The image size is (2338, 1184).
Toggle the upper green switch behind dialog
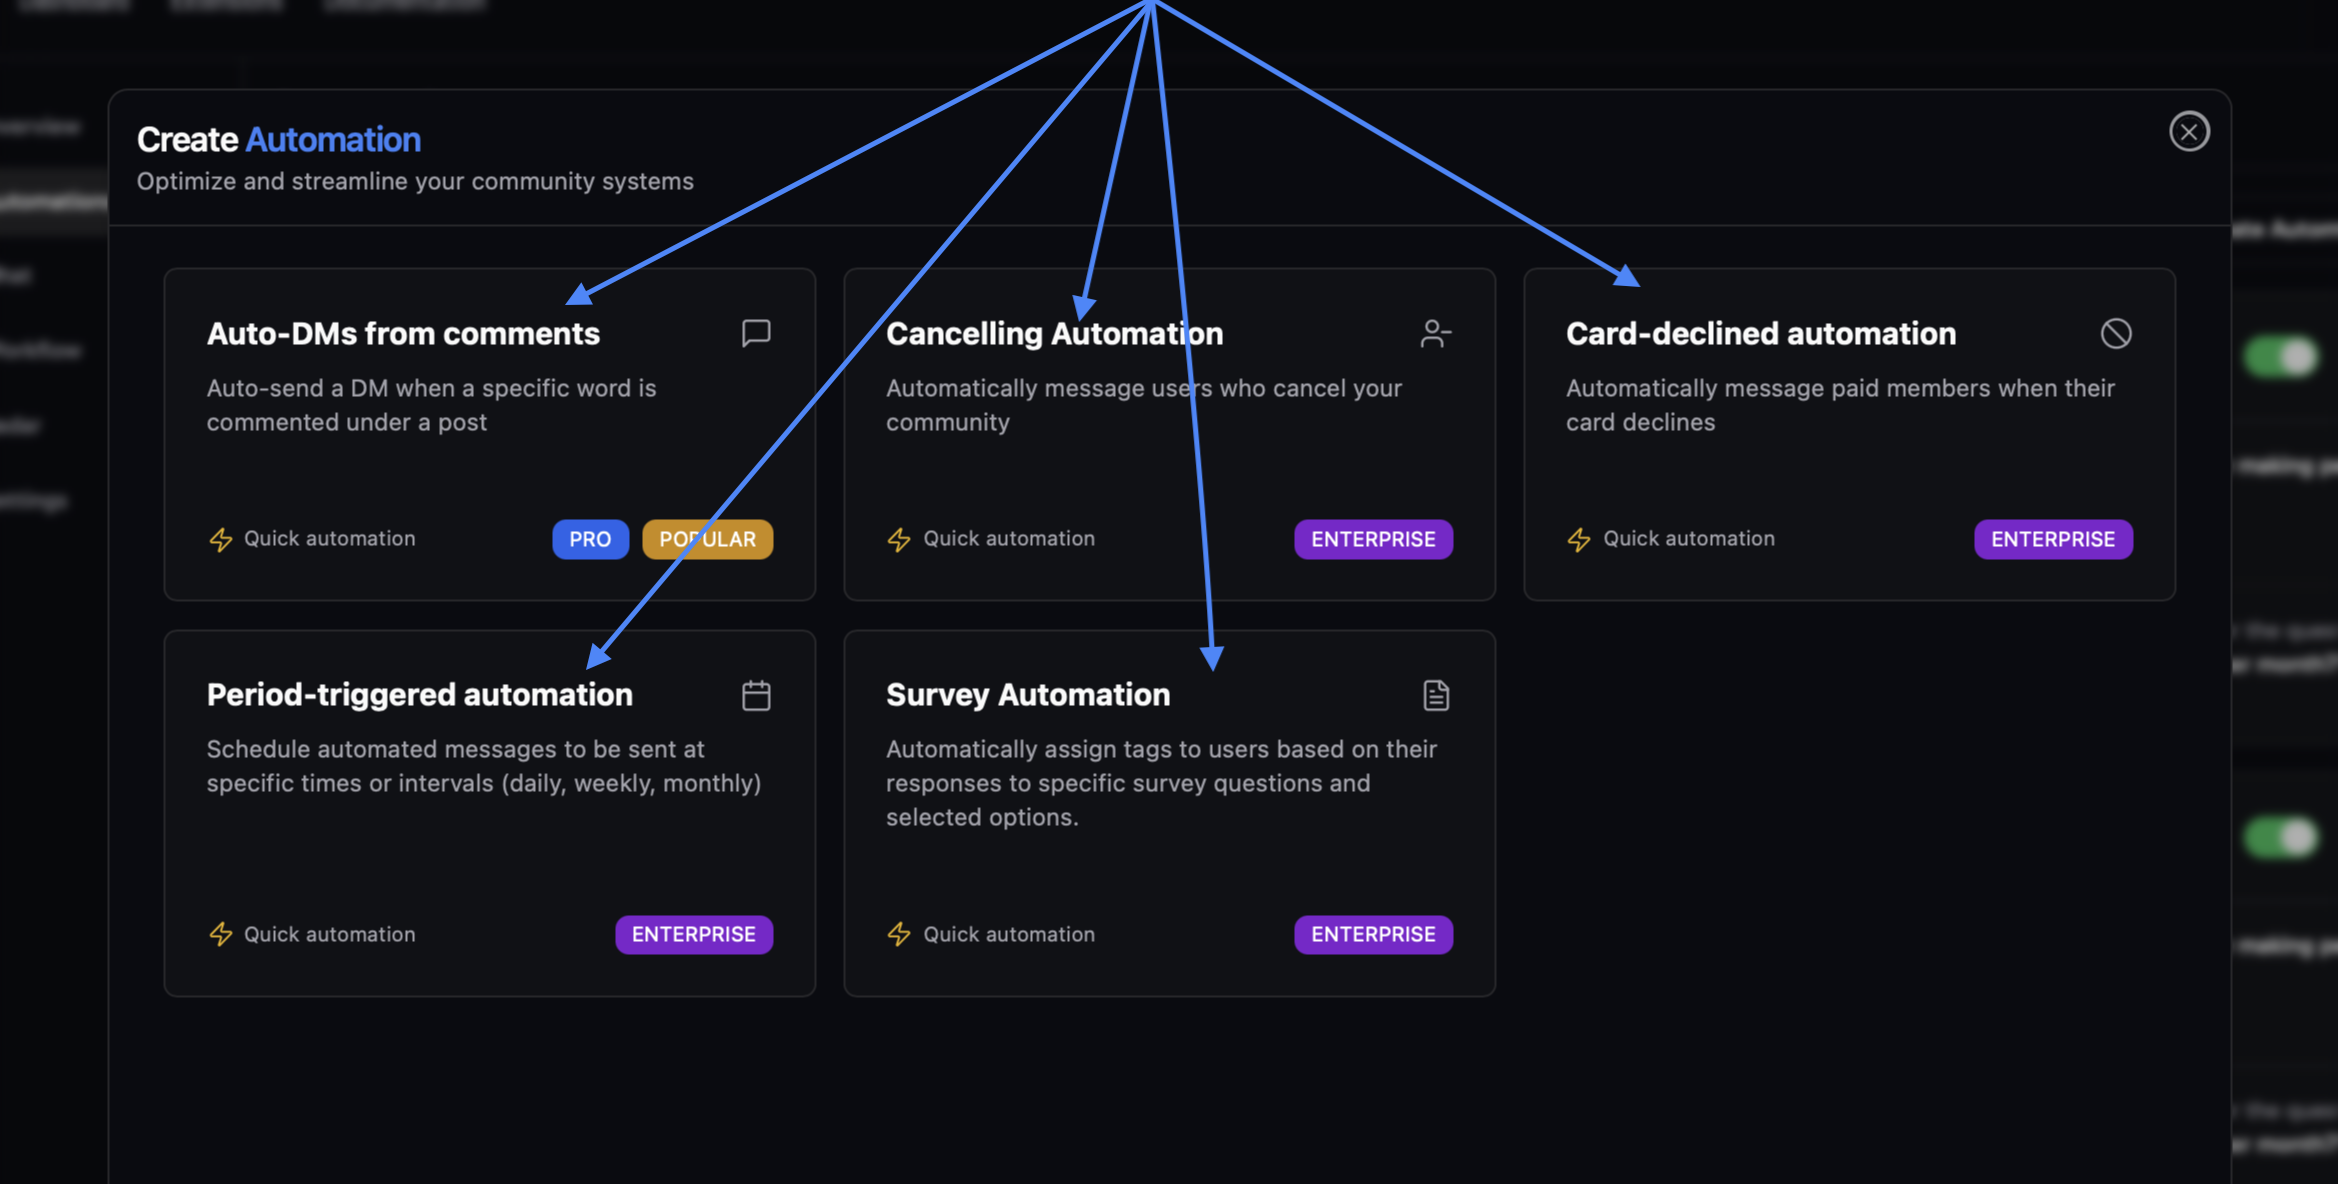click(2280, 356)
